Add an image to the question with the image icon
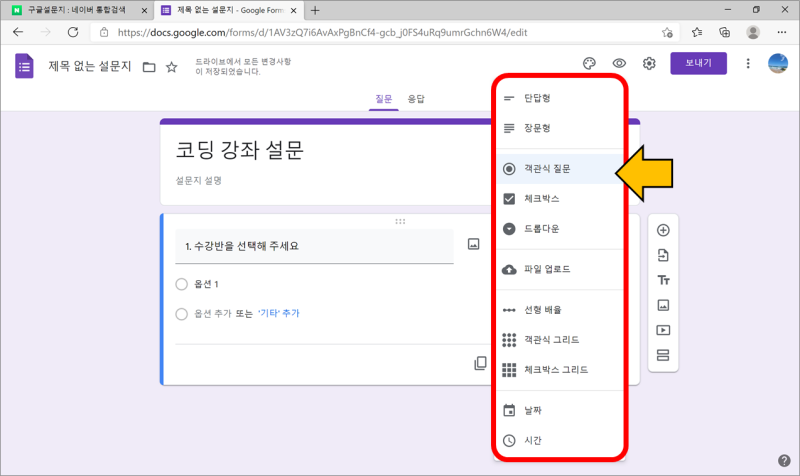Viewport: 800px width, 476px height. click(x=473, y=244)
